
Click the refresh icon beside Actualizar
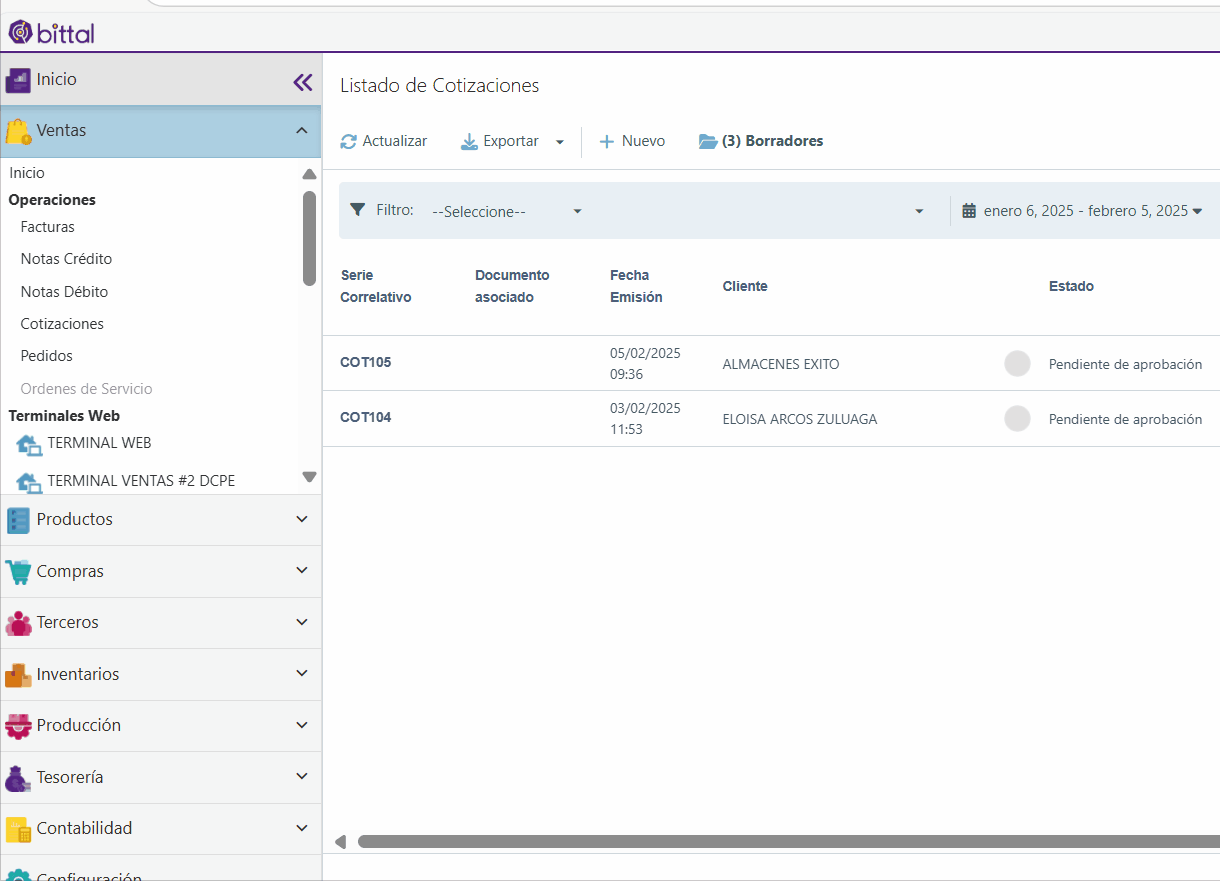[x=348, y=142]
